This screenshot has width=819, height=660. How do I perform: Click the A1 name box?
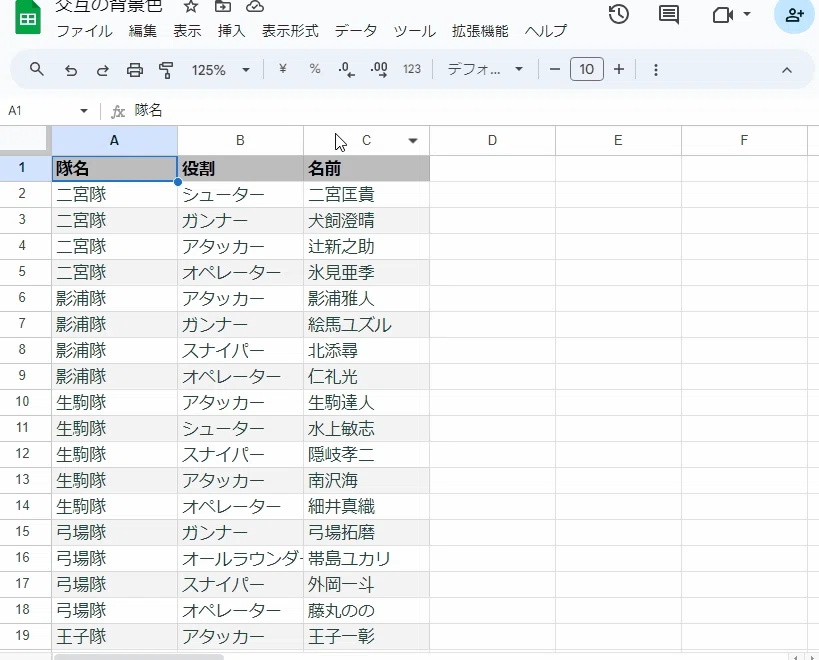click(x=39, y=111)
